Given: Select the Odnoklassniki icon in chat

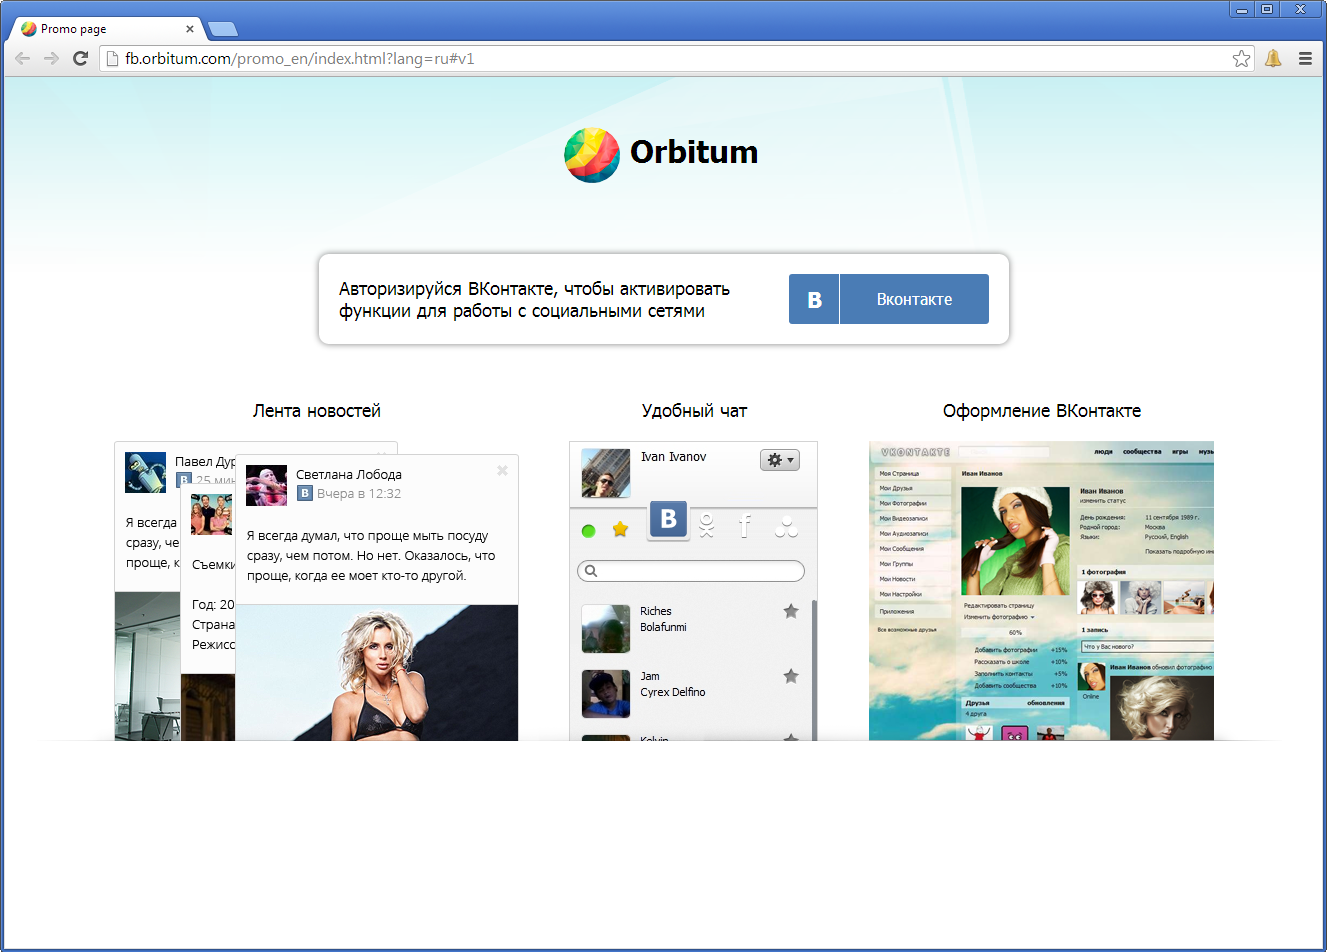Looking at the screenshot, I should pyautogui.click(x=707, y=526).
